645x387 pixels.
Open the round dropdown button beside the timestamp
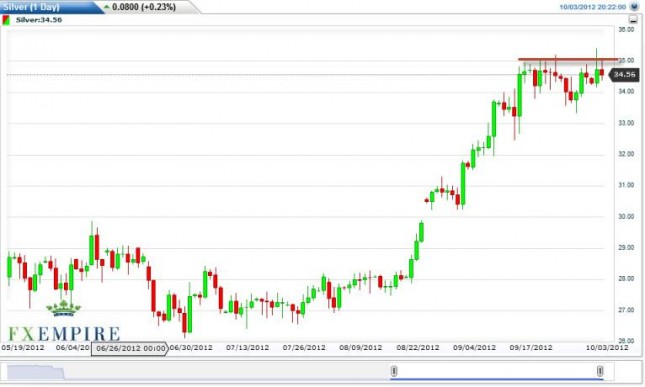click(634, 7)
